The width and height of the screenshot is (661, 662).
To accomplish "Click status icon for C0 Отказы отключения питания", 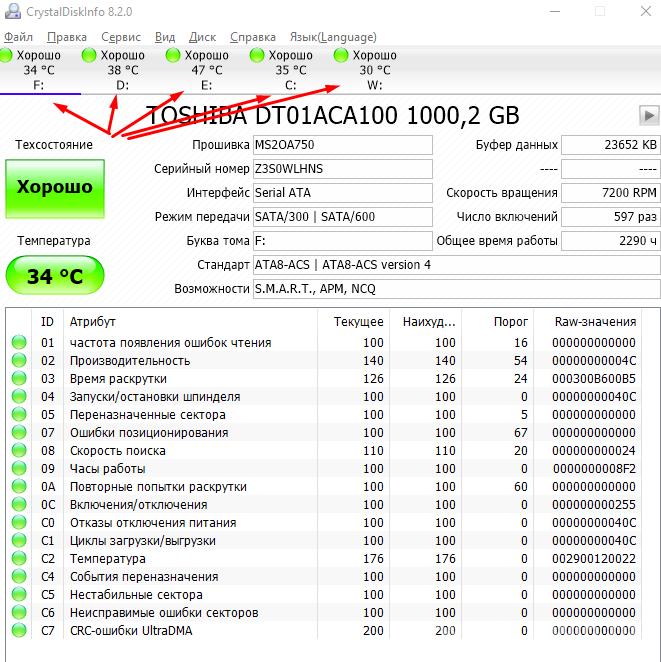I will pos(19,523).
